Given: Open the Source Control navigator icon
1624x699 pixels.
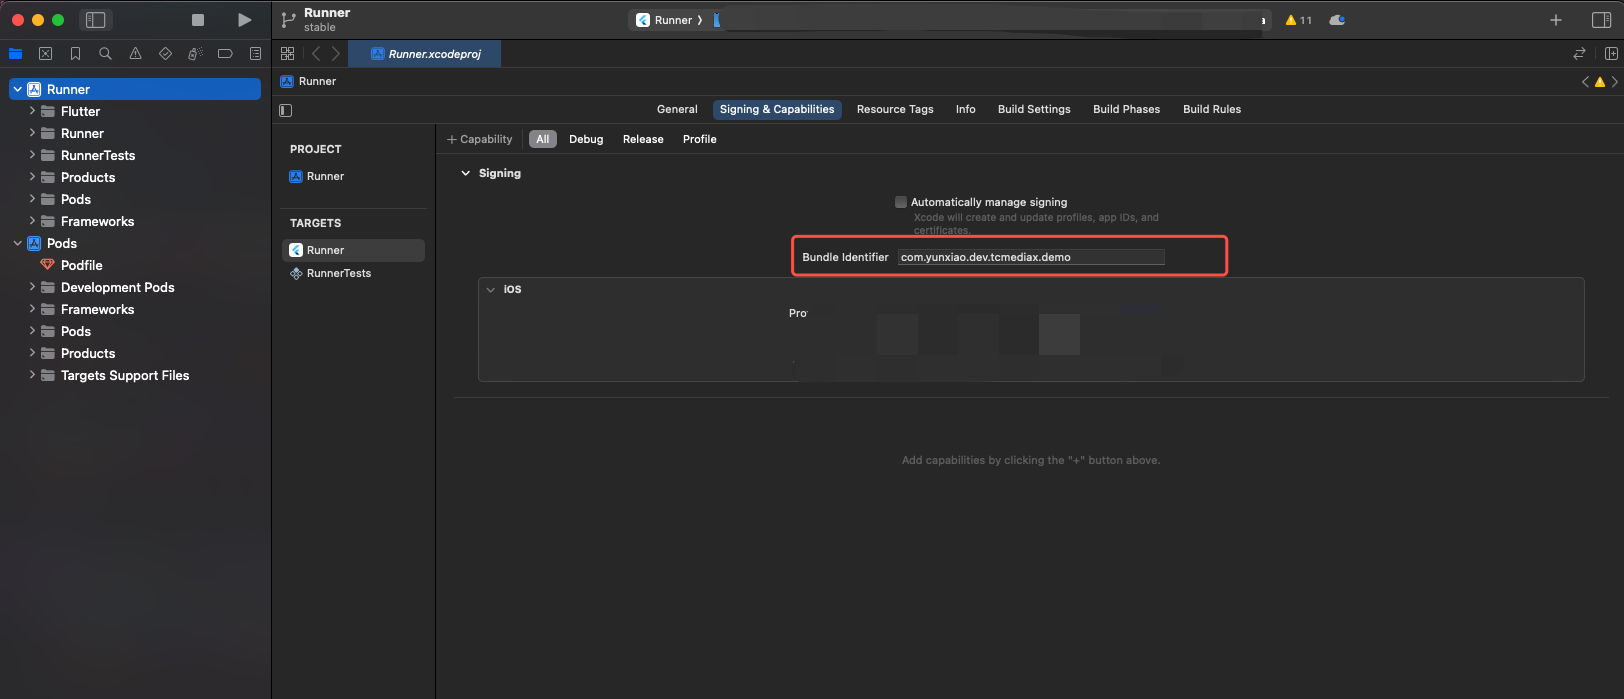Looking at the screenshot, I should click(45, 54).
